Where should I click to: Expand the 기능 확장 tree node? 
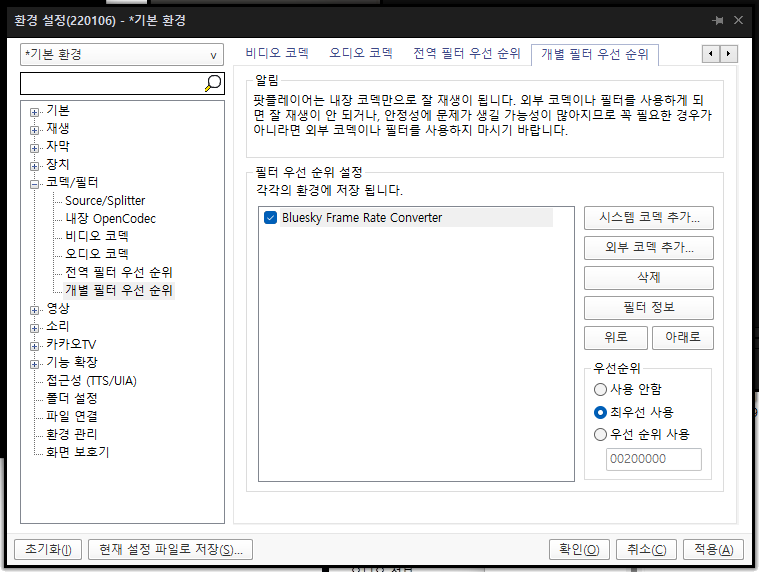pos(34,364)
